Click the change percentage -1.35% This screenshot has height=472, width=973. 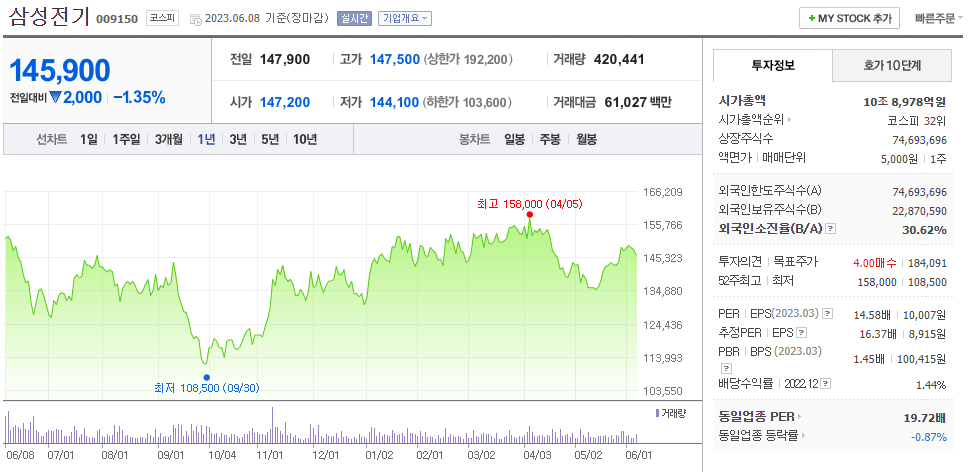coord(139,97)
